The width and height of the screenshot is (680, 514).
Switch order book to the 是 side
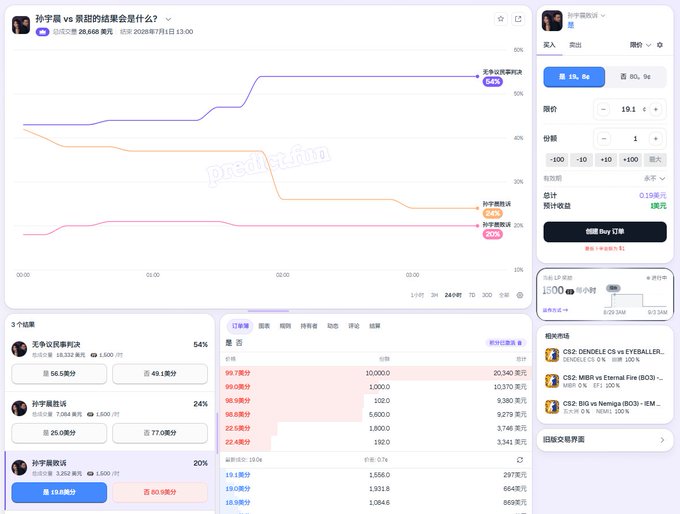(x=229, y=343)
